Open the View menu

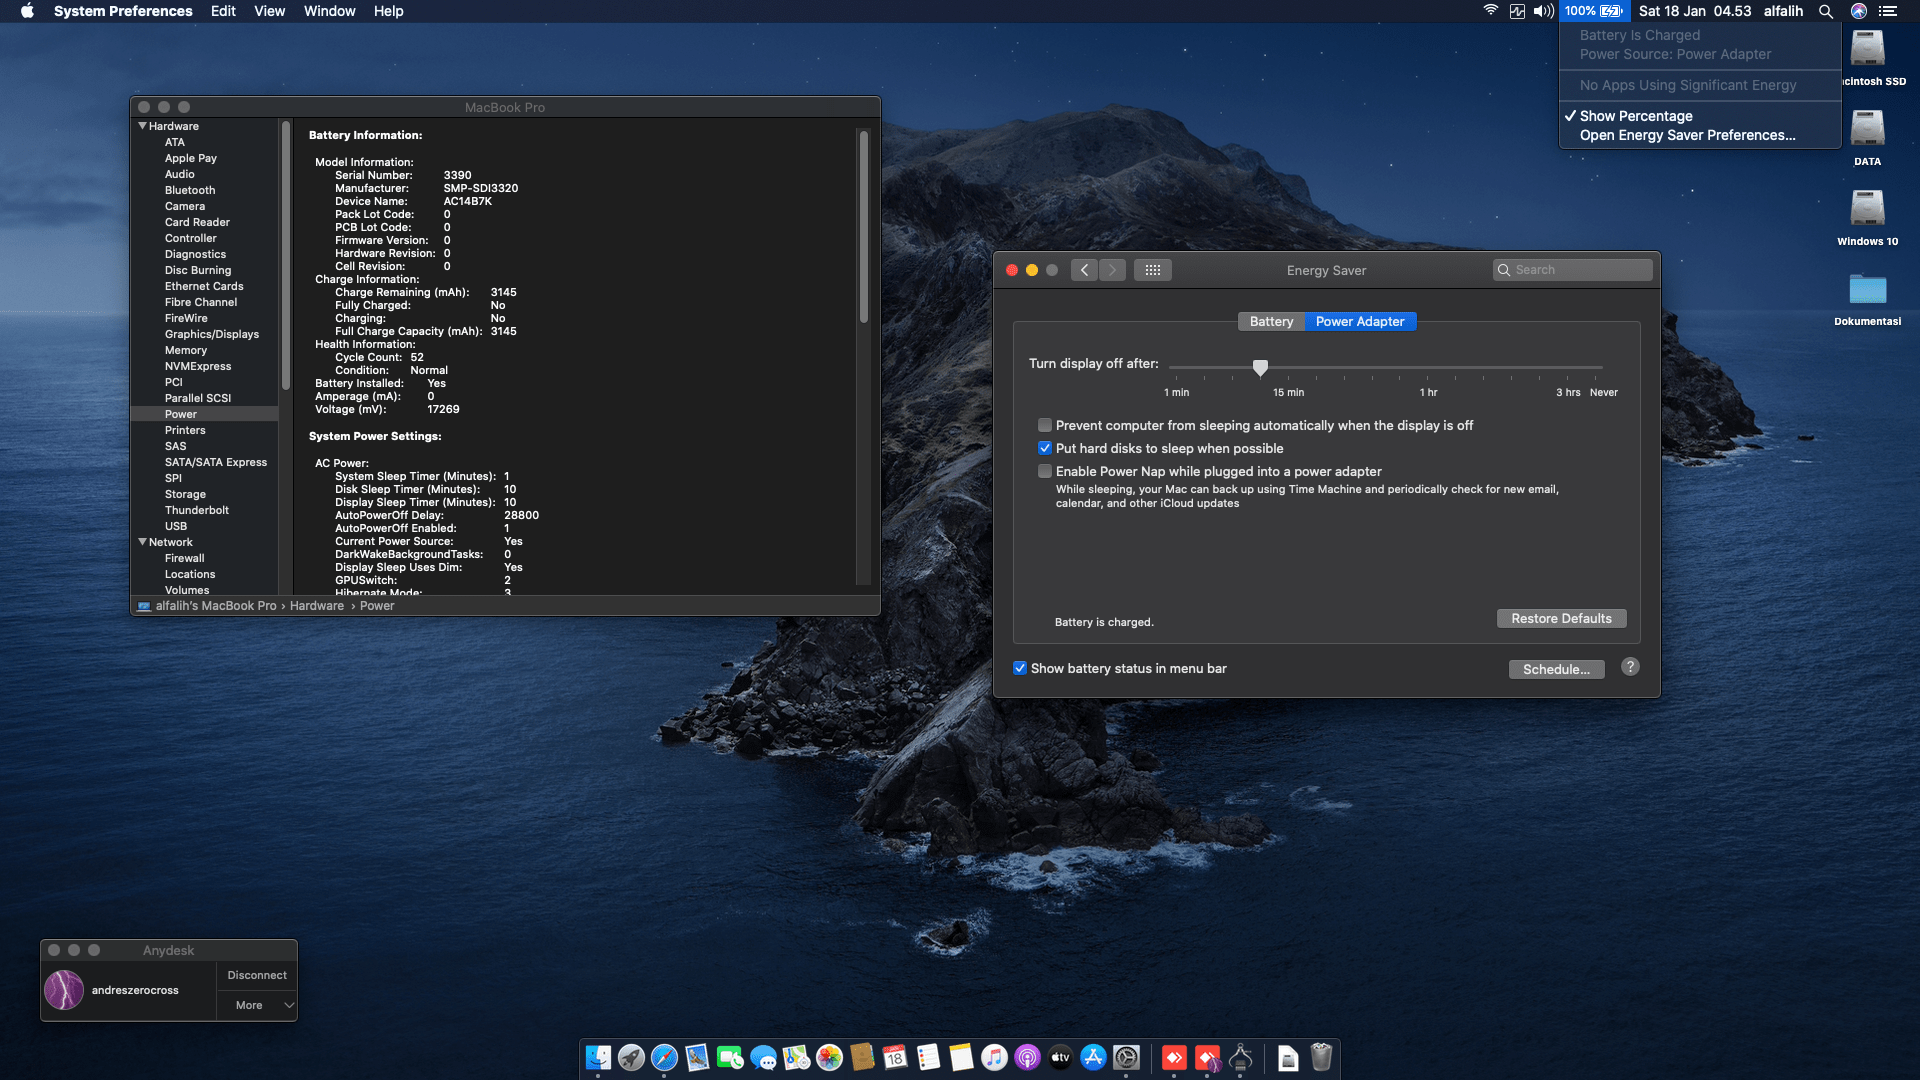tap(269, 11)
